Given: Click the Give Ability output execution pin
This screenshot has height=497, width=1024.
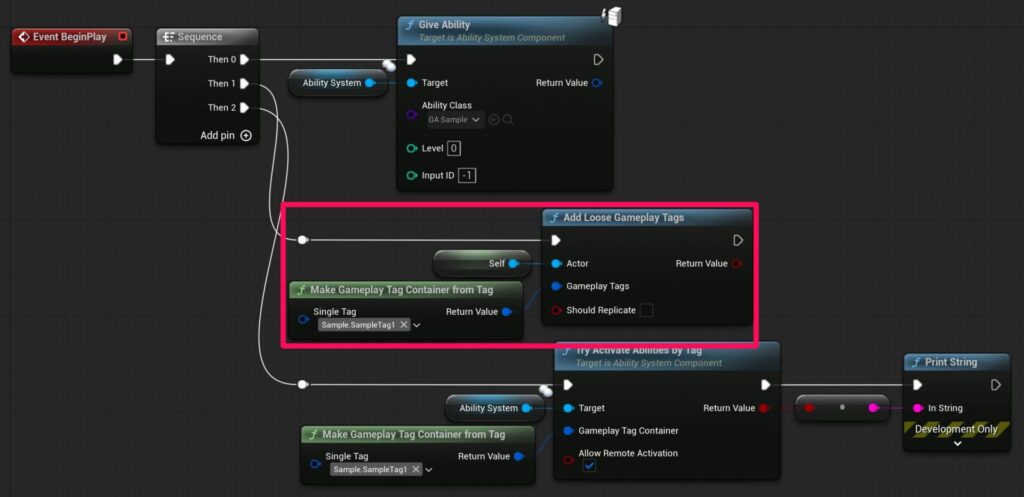Looking at the screenshot, I should tap(598, 60).
